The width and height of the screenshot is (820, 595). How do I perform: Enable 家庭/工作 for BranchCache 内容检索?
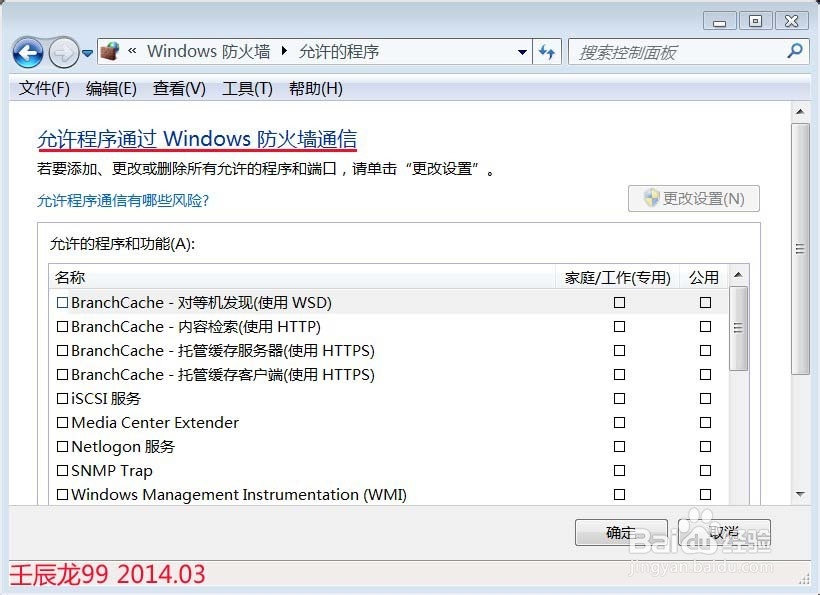[620, 327]
